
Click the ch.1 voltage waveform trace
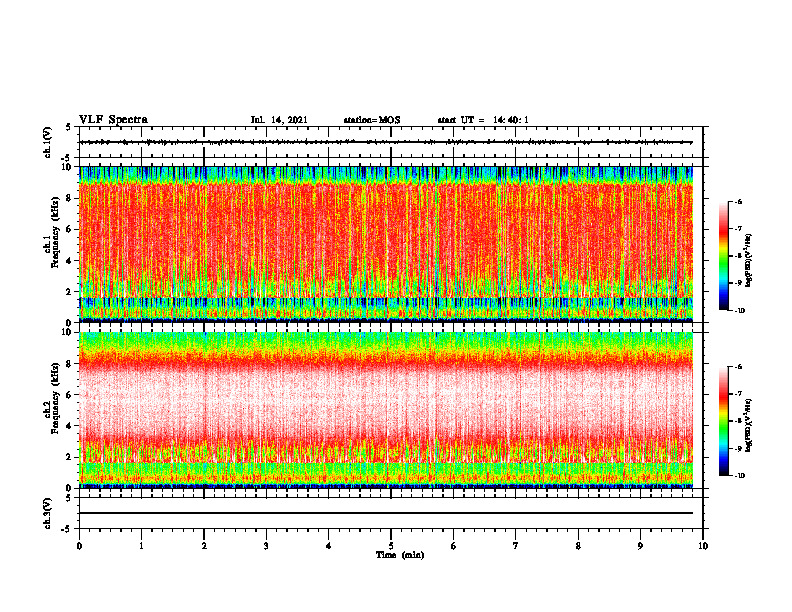click(386, 142)
